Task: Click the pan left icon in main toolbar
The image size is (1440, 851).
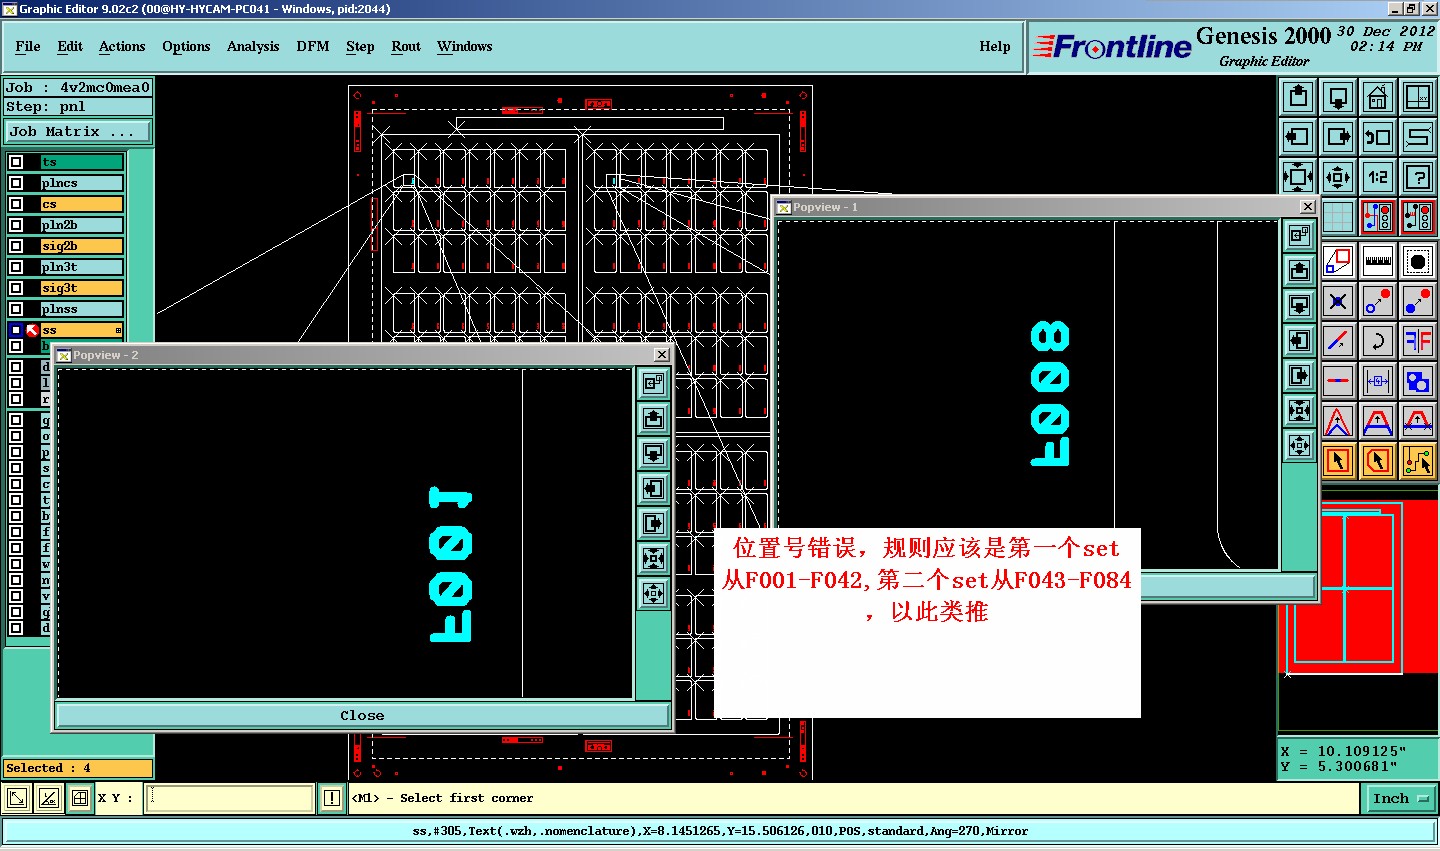Action: point(1298,137)
